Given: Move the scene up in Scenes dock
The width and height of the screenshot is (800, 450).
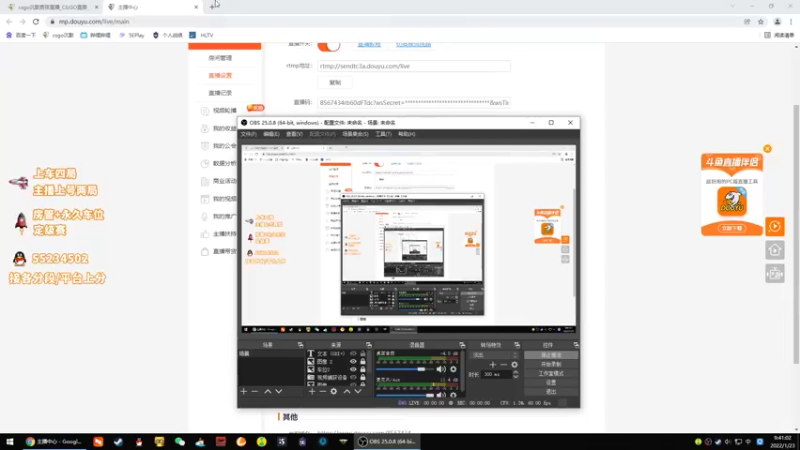Looking at the screenshot, I should tap(267, 391).
